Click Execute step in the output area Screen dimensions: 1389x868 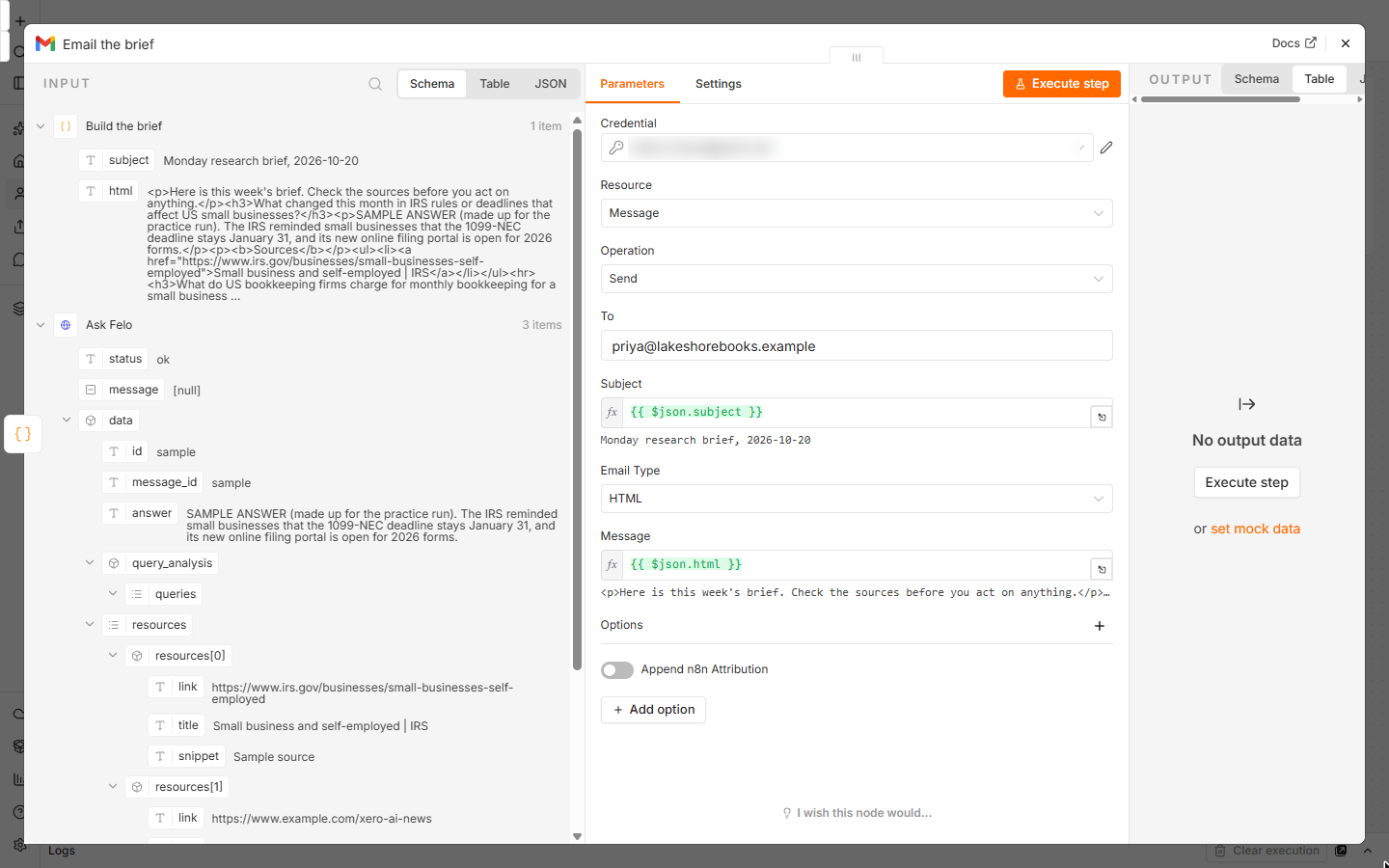click(x=1246, y=482)
